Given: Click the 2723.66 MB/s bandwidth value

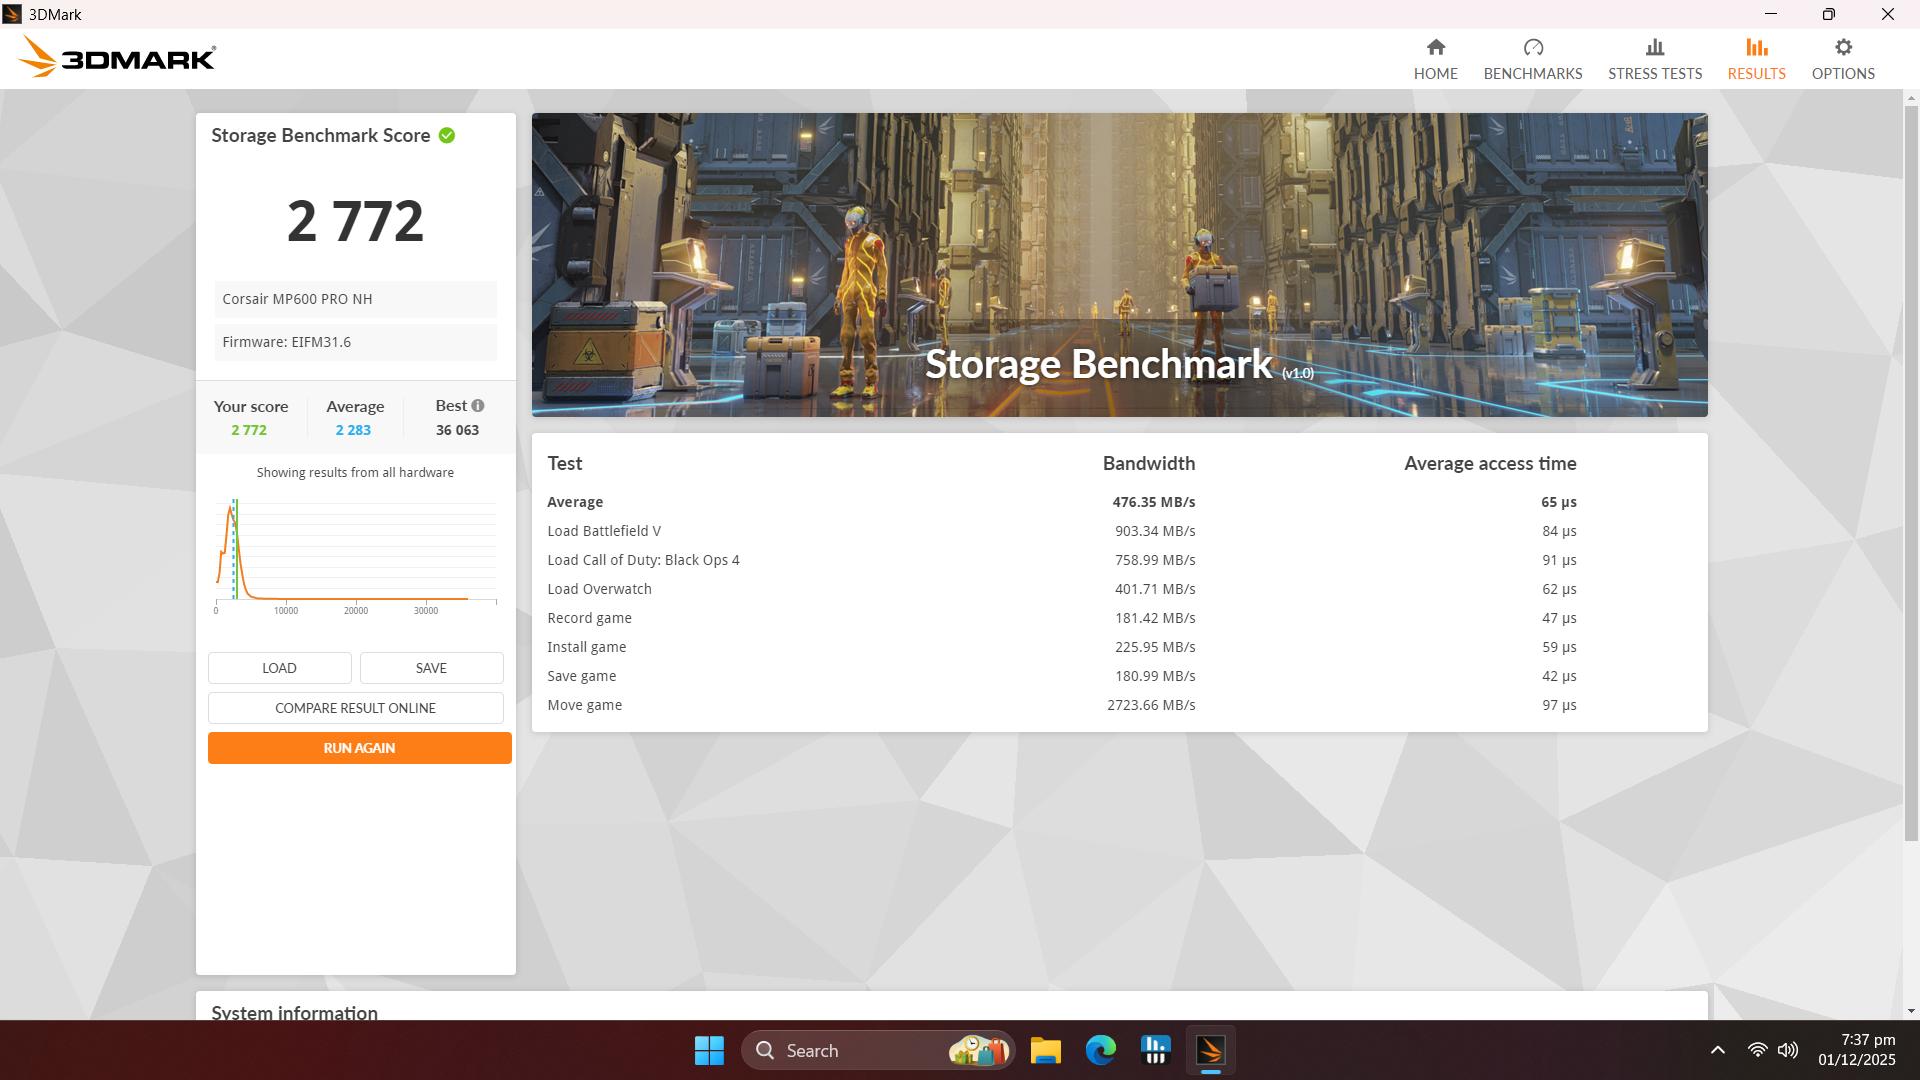Looking at the screenshot, I should [x=1151, y=705].
